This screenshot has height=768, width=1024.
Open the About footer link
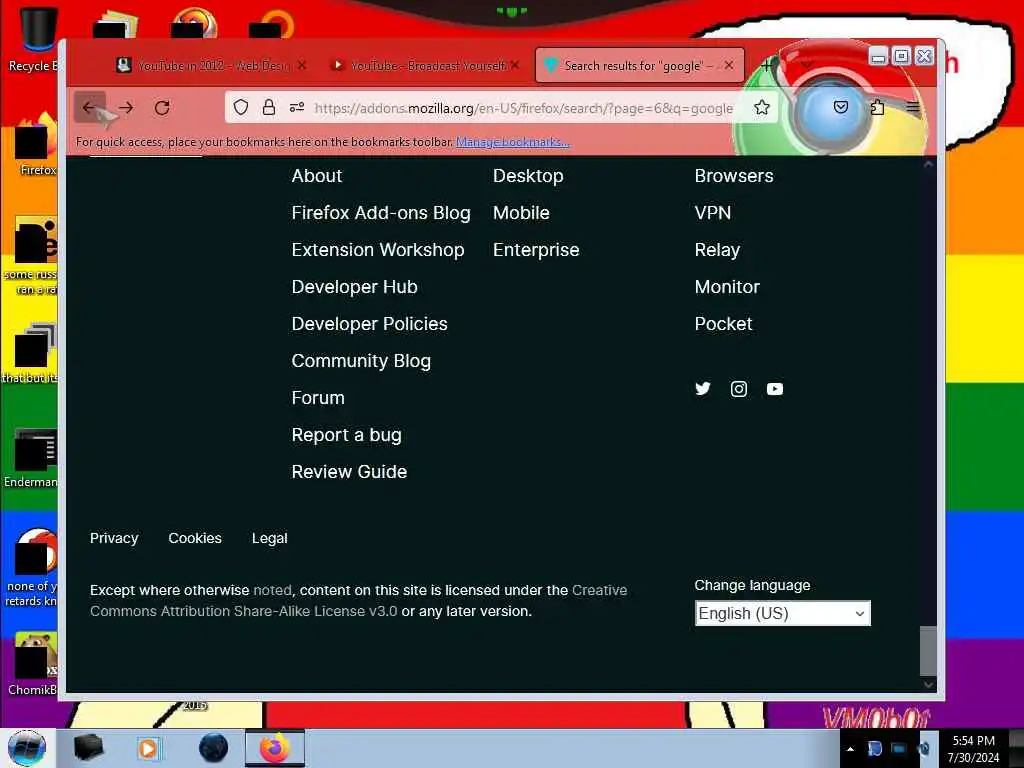coord(317,176)
